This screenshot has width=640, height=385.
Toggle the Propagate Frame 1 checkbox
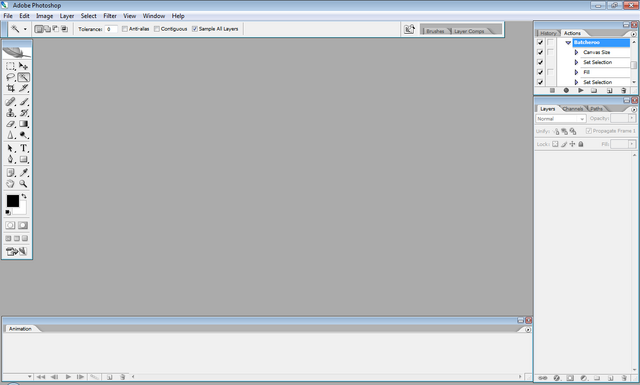pos(589,131)
